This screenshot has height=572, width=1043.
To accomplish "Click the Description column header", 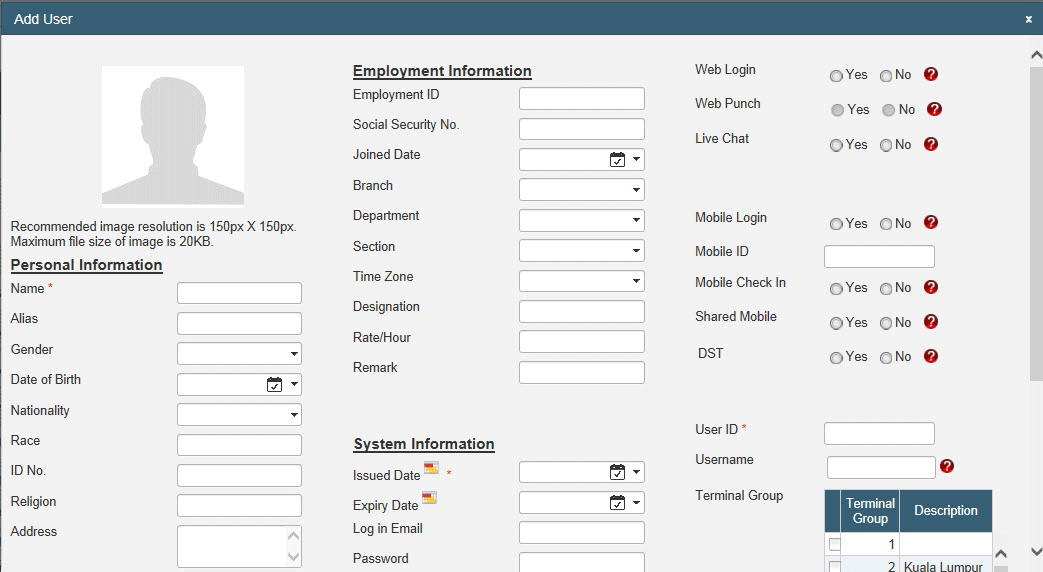I will (945, 511).
